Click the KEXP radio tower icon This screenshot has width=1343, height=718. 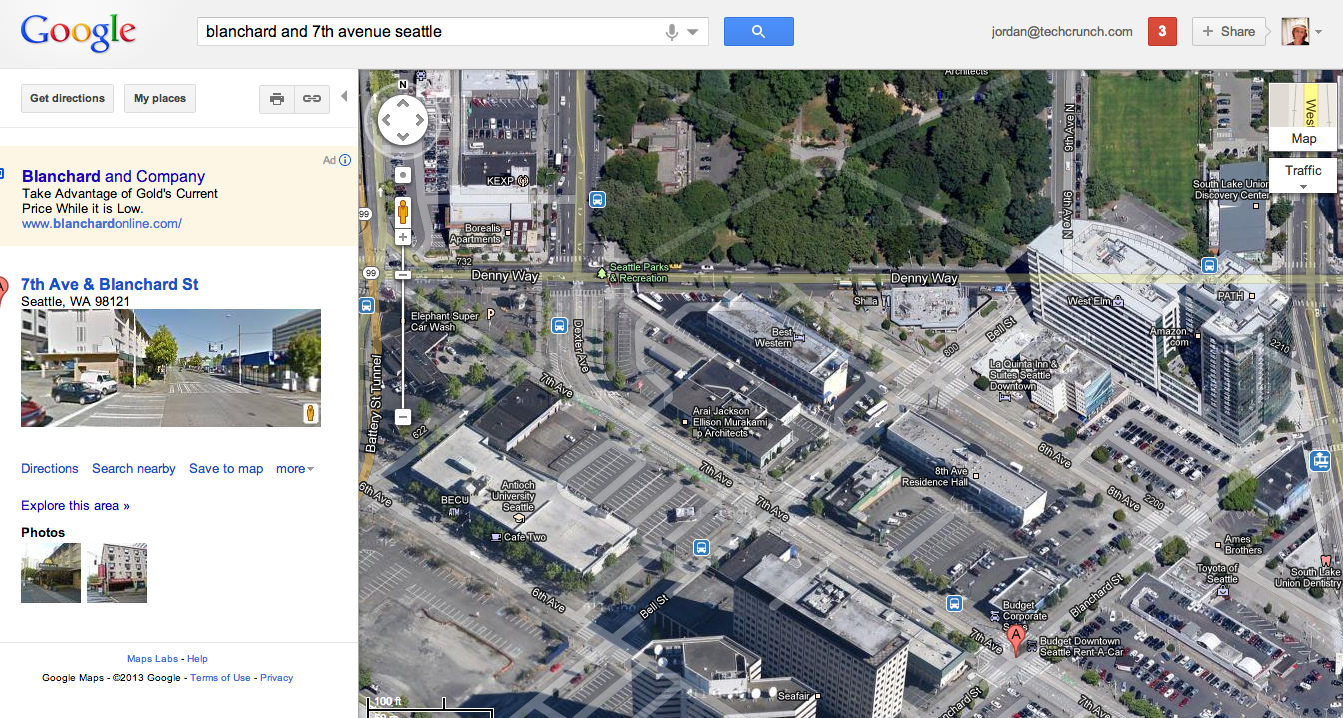point(521,181)
